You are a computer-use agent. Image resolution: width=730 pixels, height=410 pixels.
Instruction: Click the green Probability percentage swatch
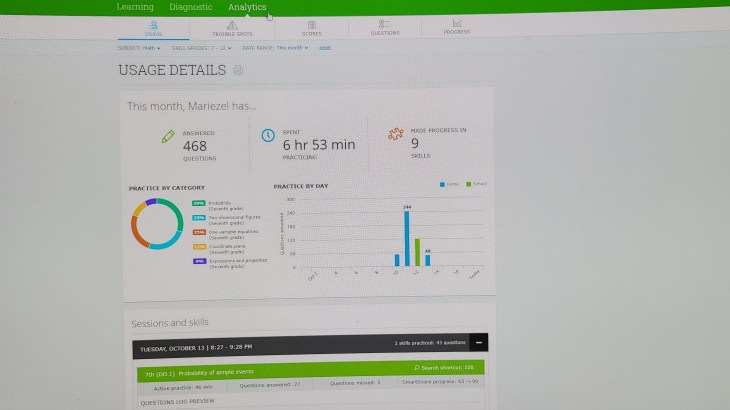[x=198, y=202]
